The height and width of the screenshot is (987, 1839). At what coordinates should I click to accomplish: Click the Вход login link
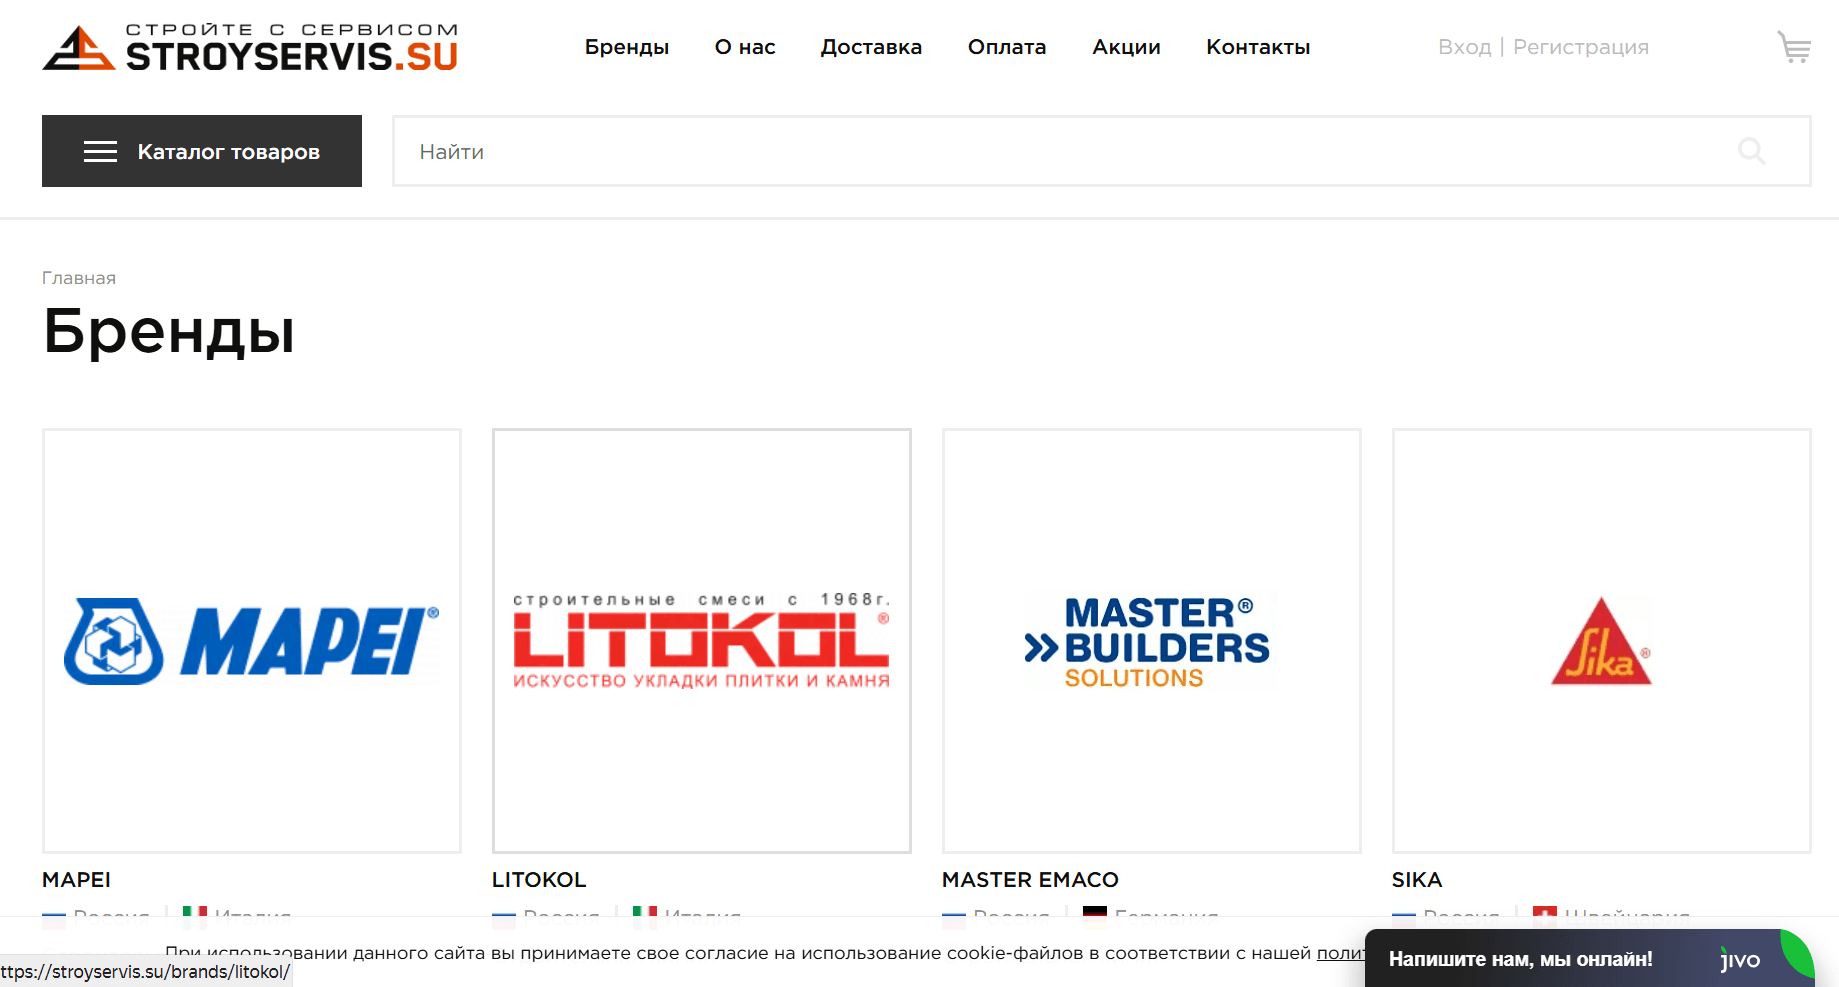click(1465, 47)
